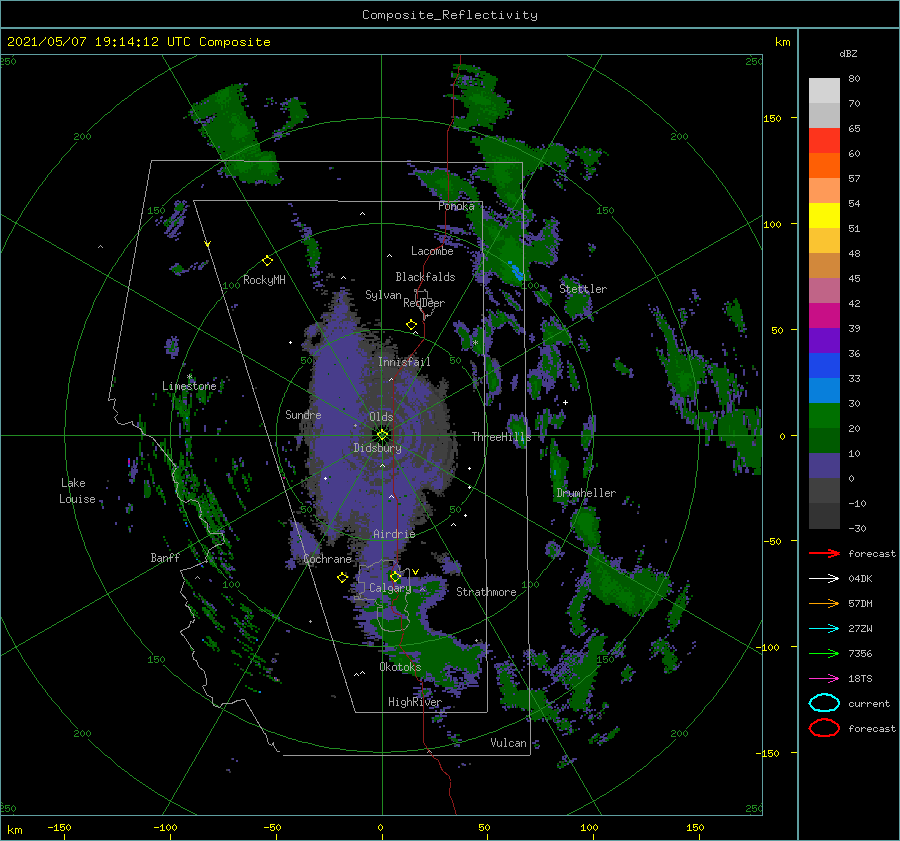Pick the slate purple 0-10 dBZ swatch
The height and width of the screenshot is (841, 900).
tap(824, 466)
